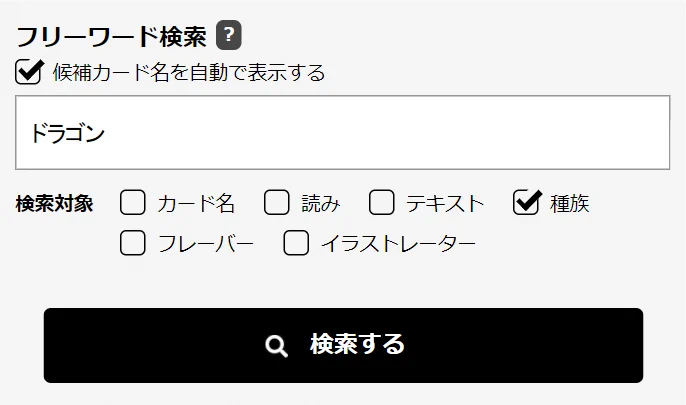Uncheck the 種族 checkbox
This screenshot has width=686, height=405.
click(526, 202)
